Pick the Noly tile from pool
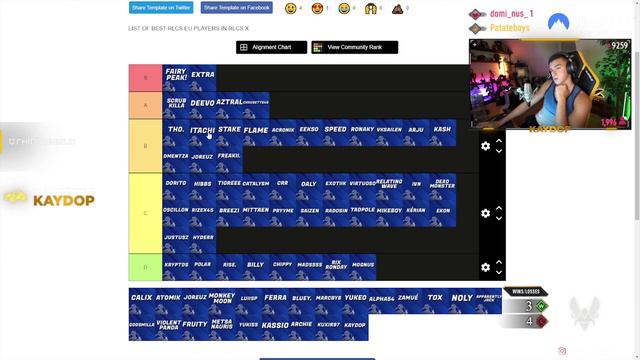 [462, 301]
